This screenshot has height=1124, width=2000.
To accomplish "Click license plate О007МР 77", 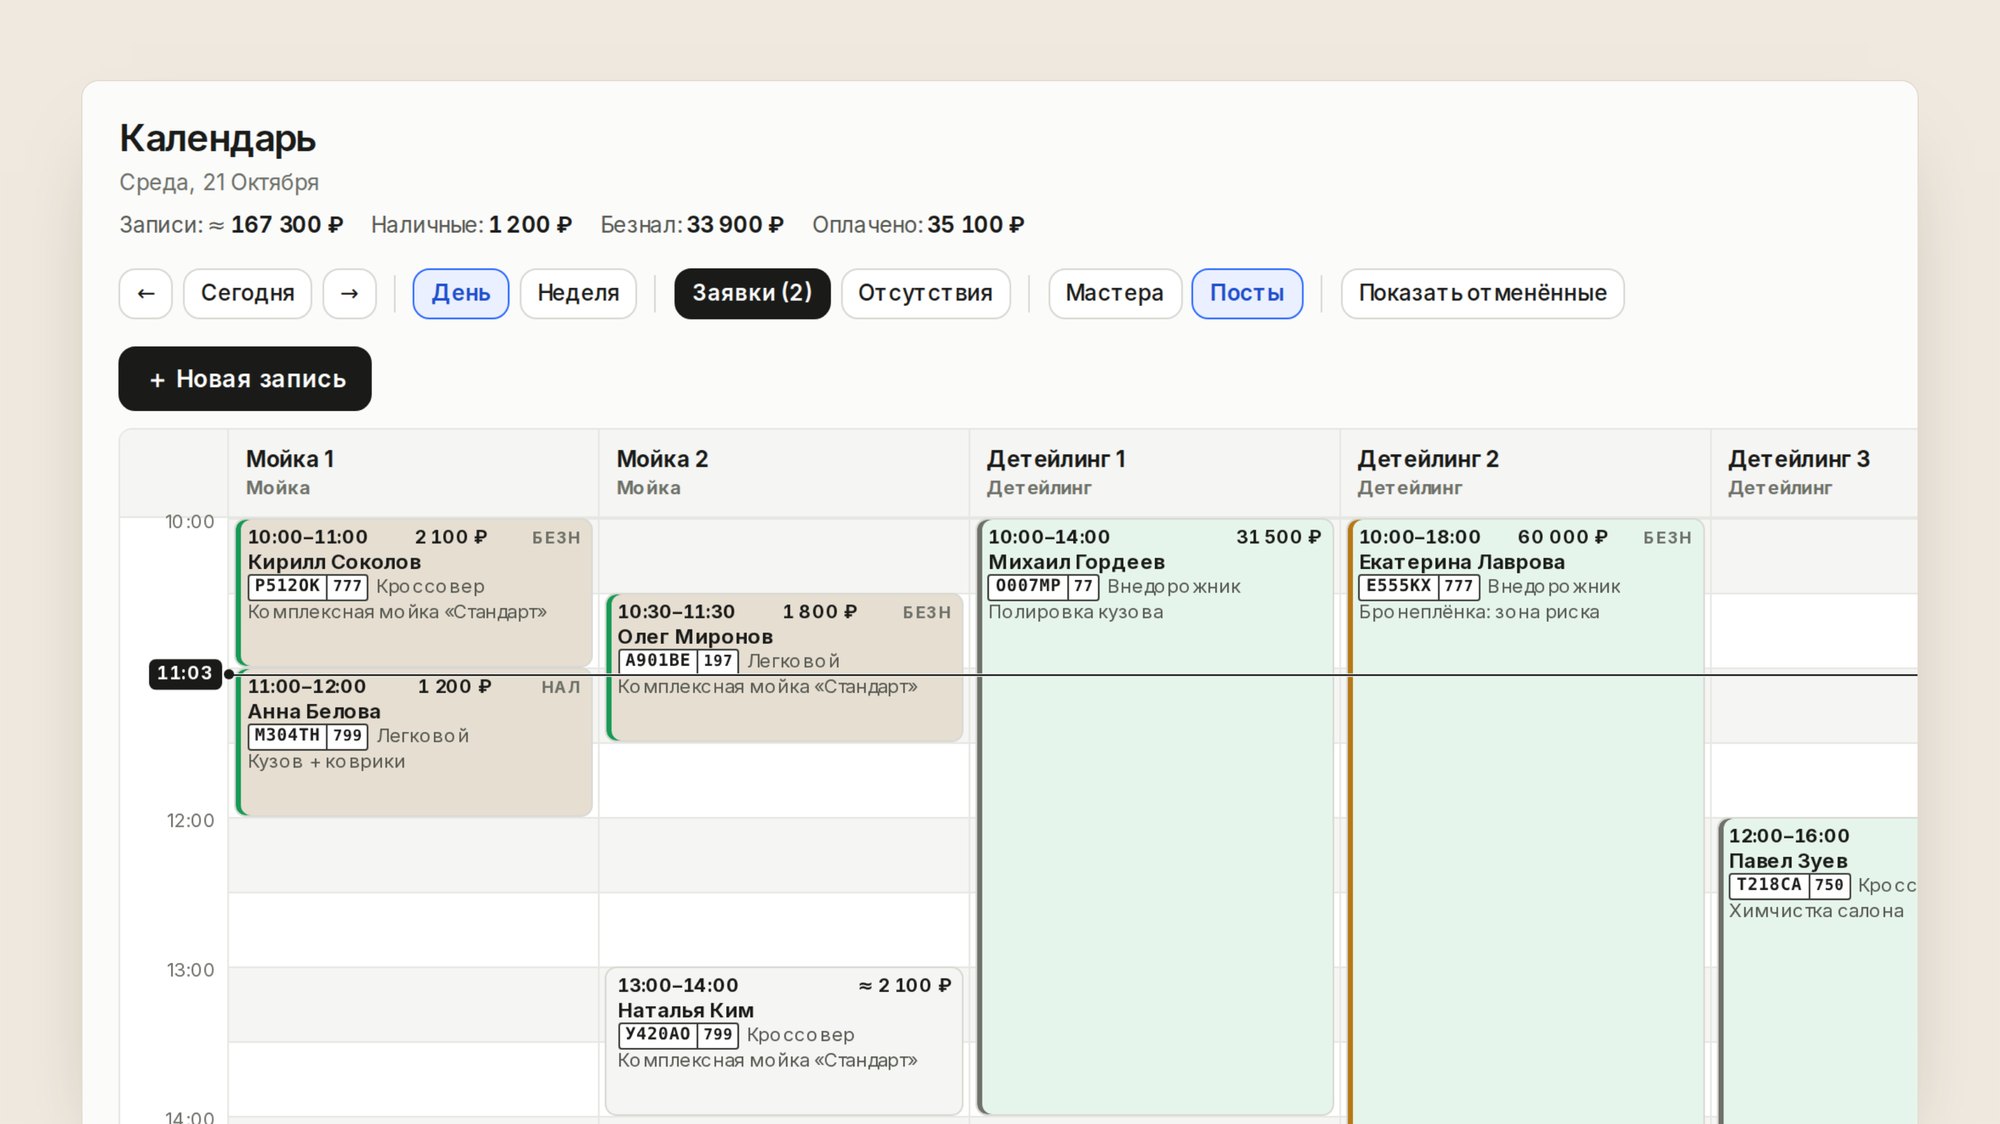I will coord(1044,587).
